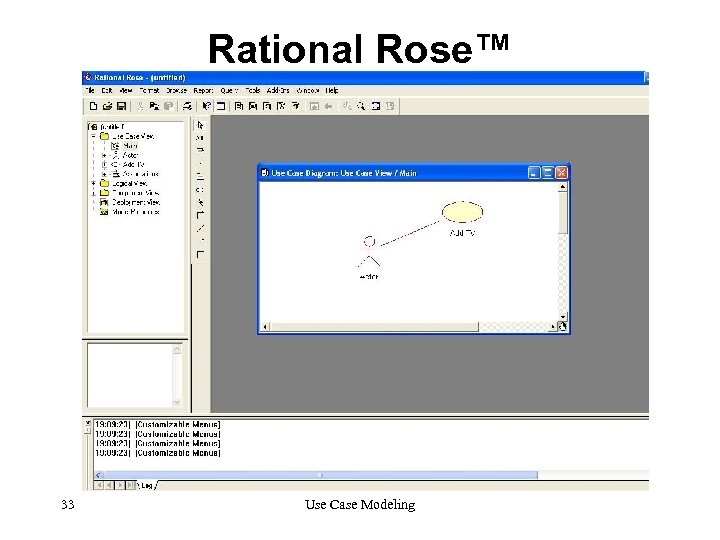Screen dimensions: 720x540
Task: Open the Help menu
Action: (x=332, y=90)
